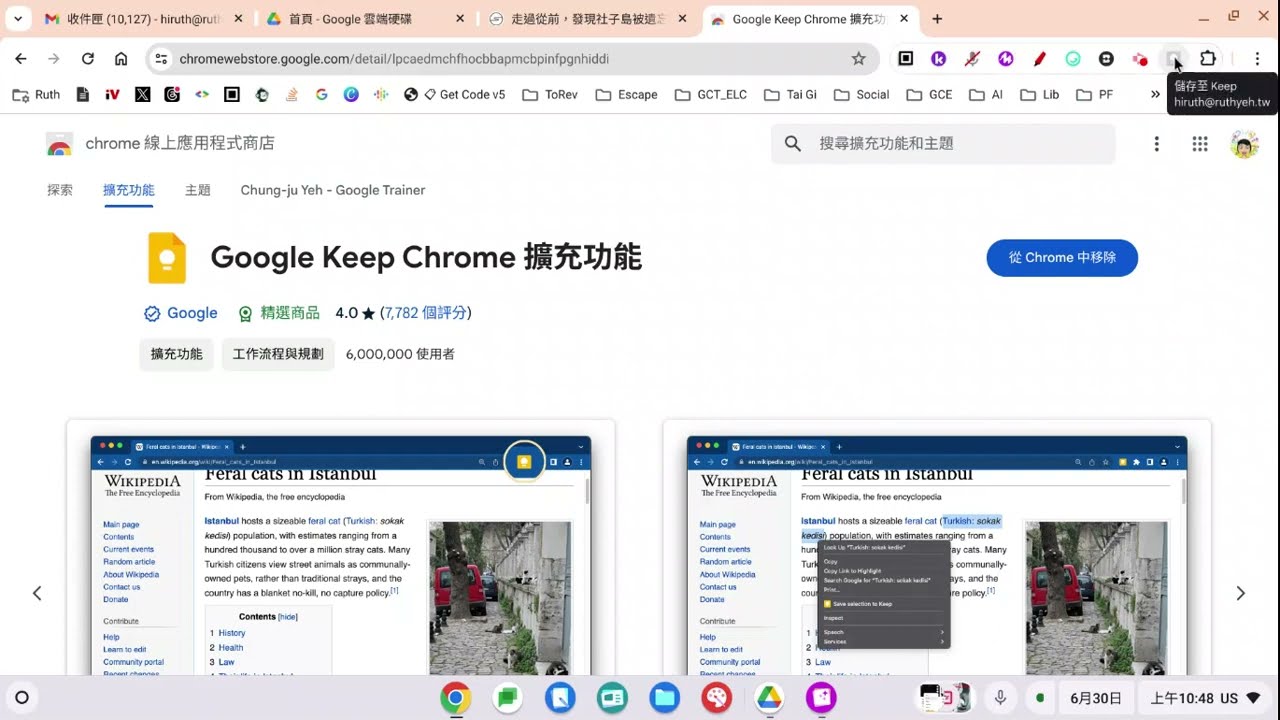This screenshot has height=720, width=1280.
Task: Open the Tai Gi bookmark folder
Action: point(790,95)
